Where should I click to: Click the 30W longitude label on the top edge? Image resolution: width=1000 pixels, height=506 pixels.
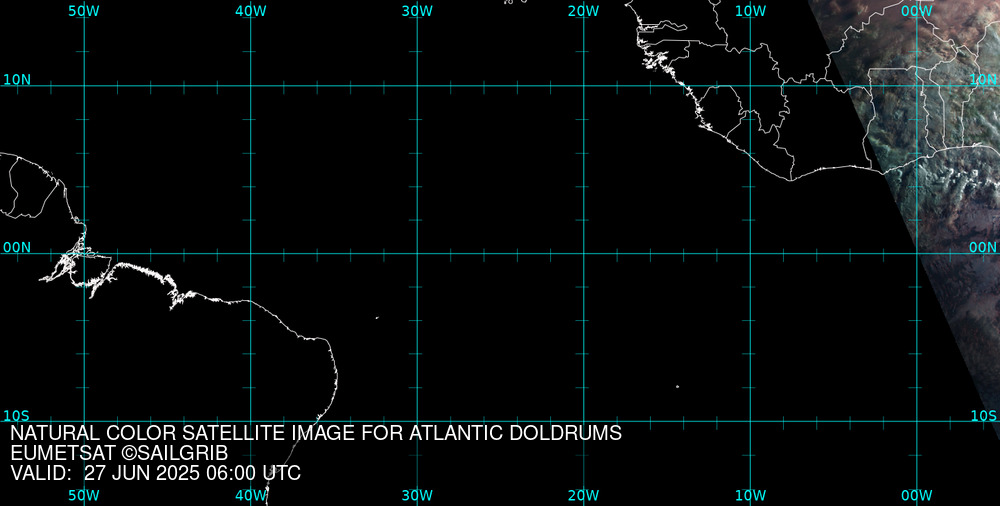tap(417, 11)
